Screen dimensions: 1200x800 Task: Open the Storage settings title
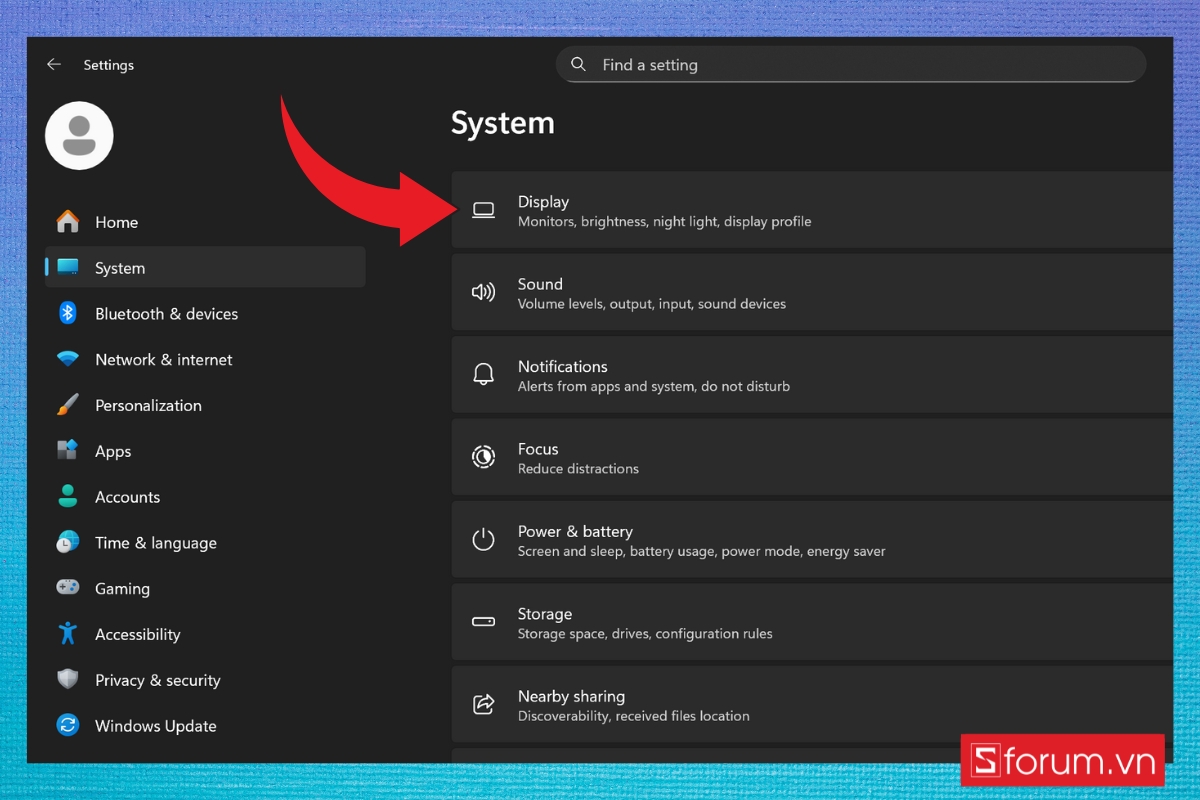pos(545,614)
